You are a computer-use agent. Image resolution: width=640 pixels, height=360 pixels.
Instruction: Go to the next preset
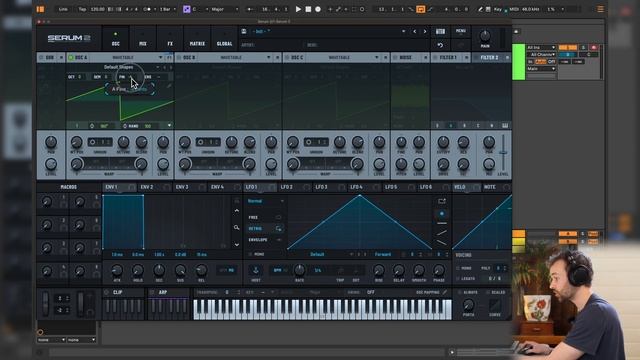(425, 31)
